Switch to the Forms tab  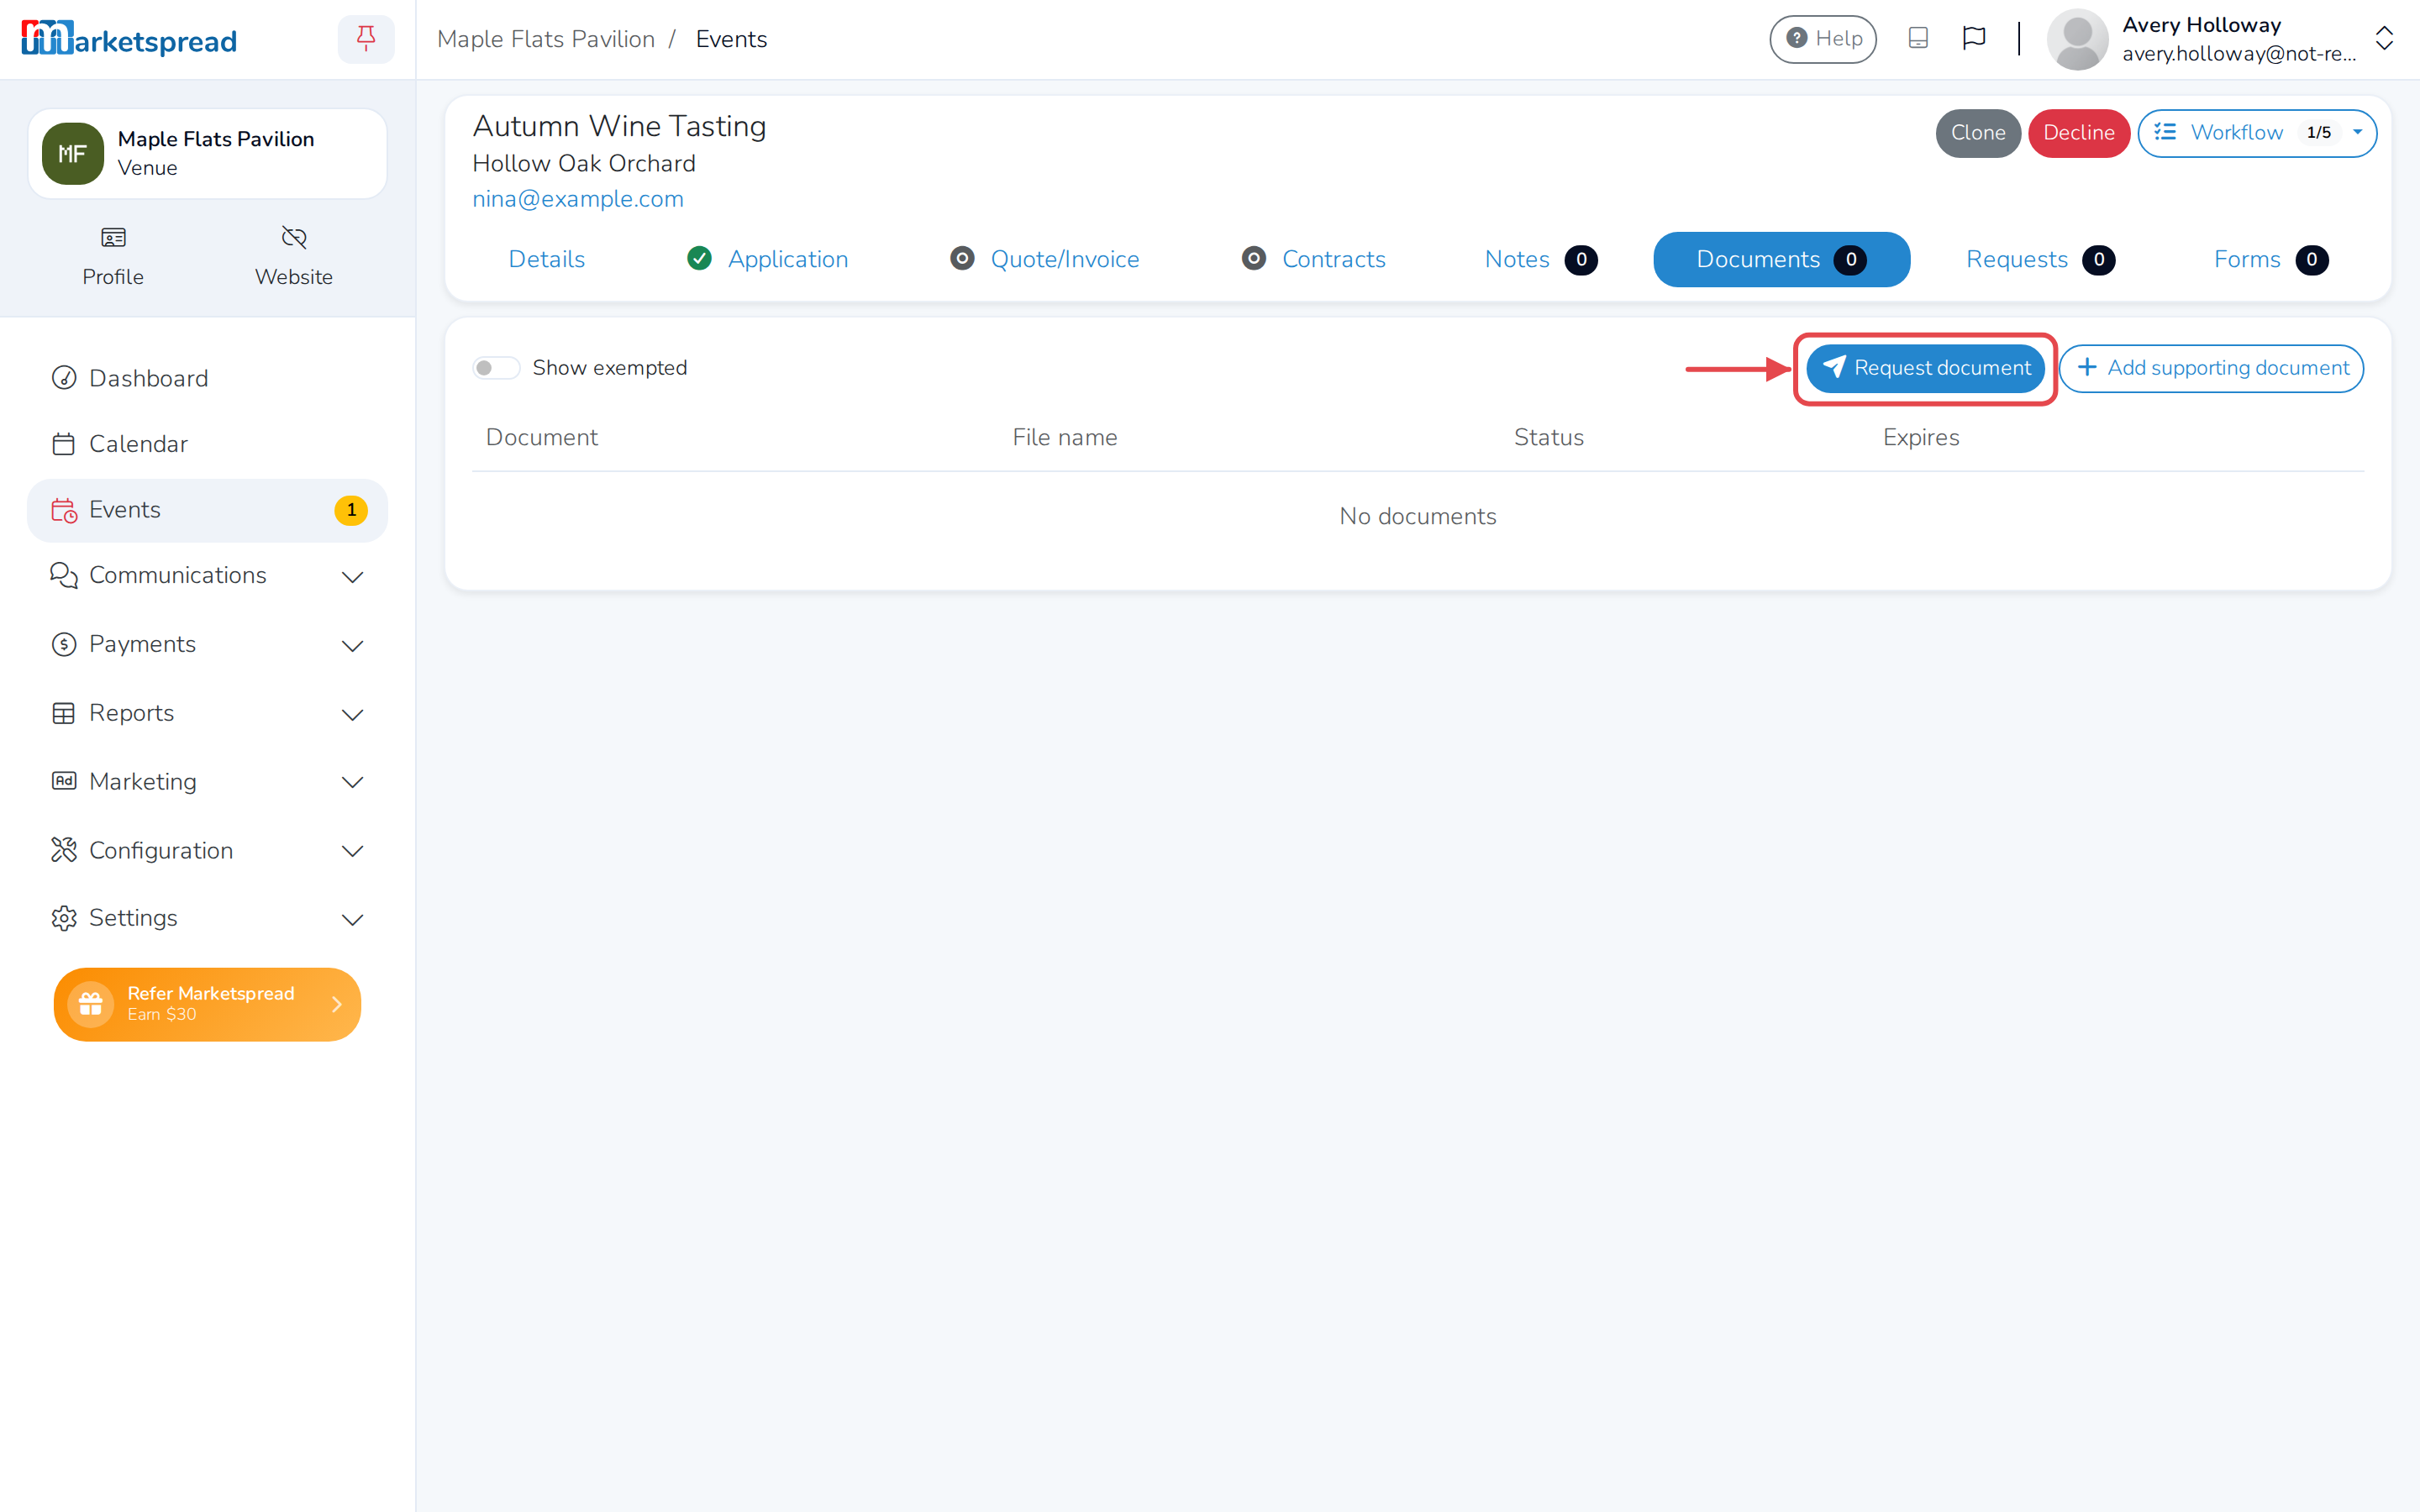pos(2271,260)
